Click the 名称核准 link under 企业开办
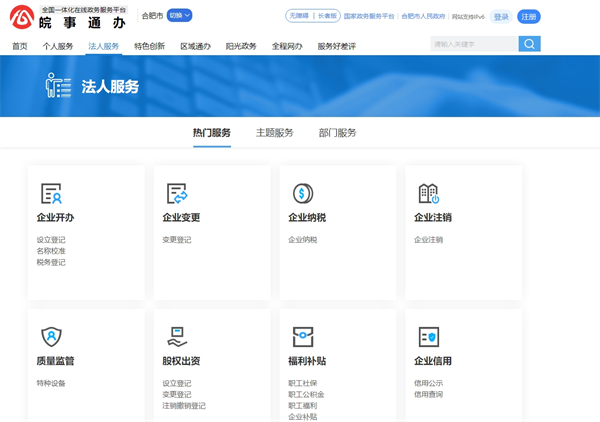 pos(51,251)
